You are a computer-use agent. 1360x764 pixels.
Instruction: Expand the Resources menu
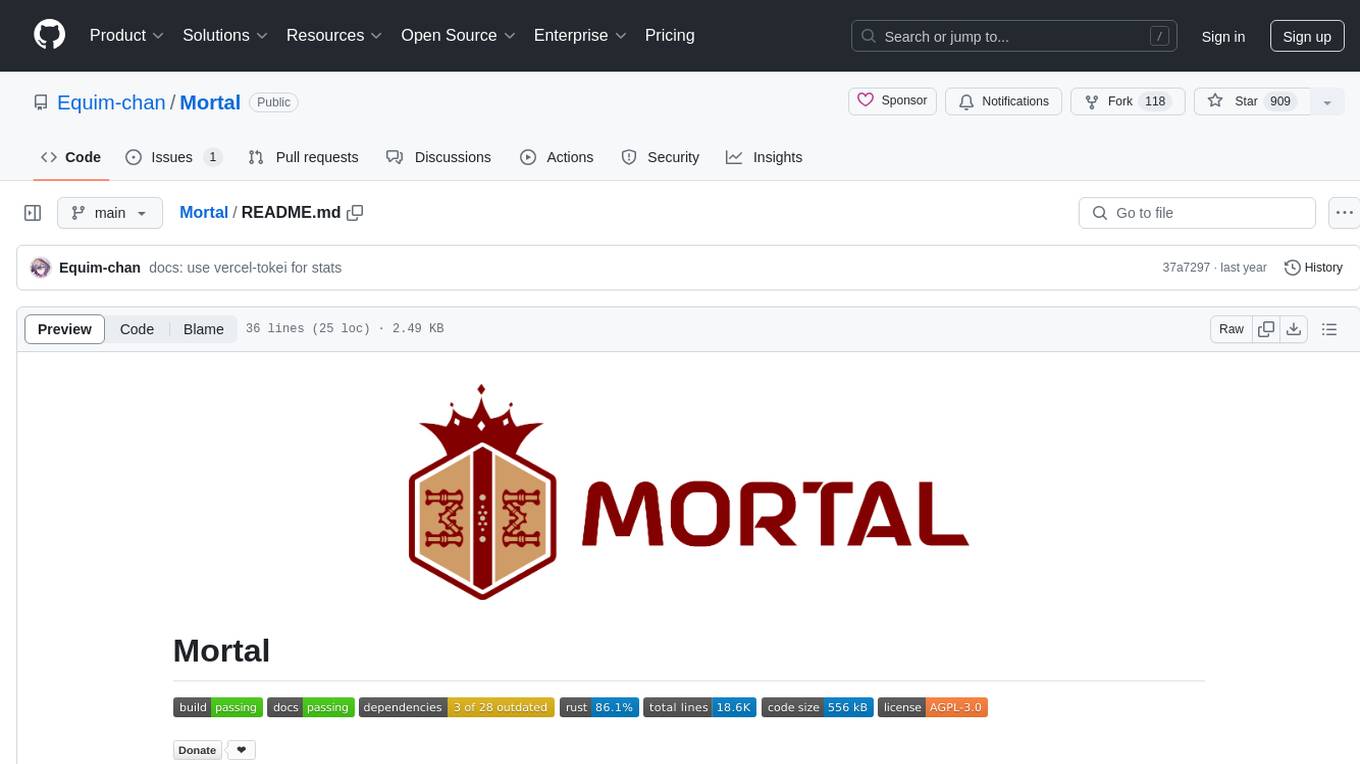pos(334,35)
